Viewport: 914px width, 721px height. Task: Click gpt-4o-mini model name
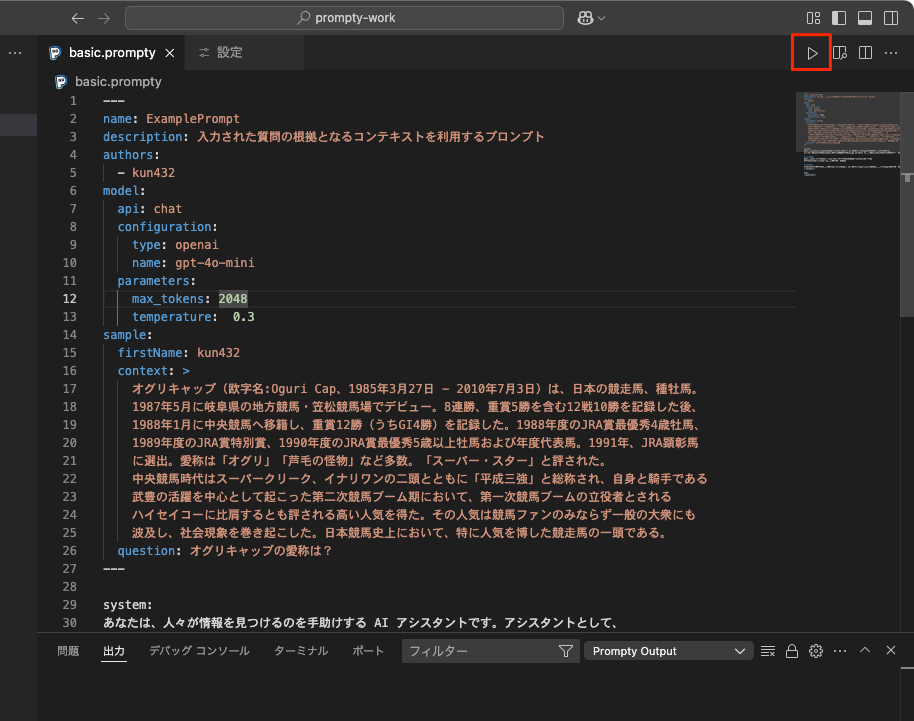215,263
